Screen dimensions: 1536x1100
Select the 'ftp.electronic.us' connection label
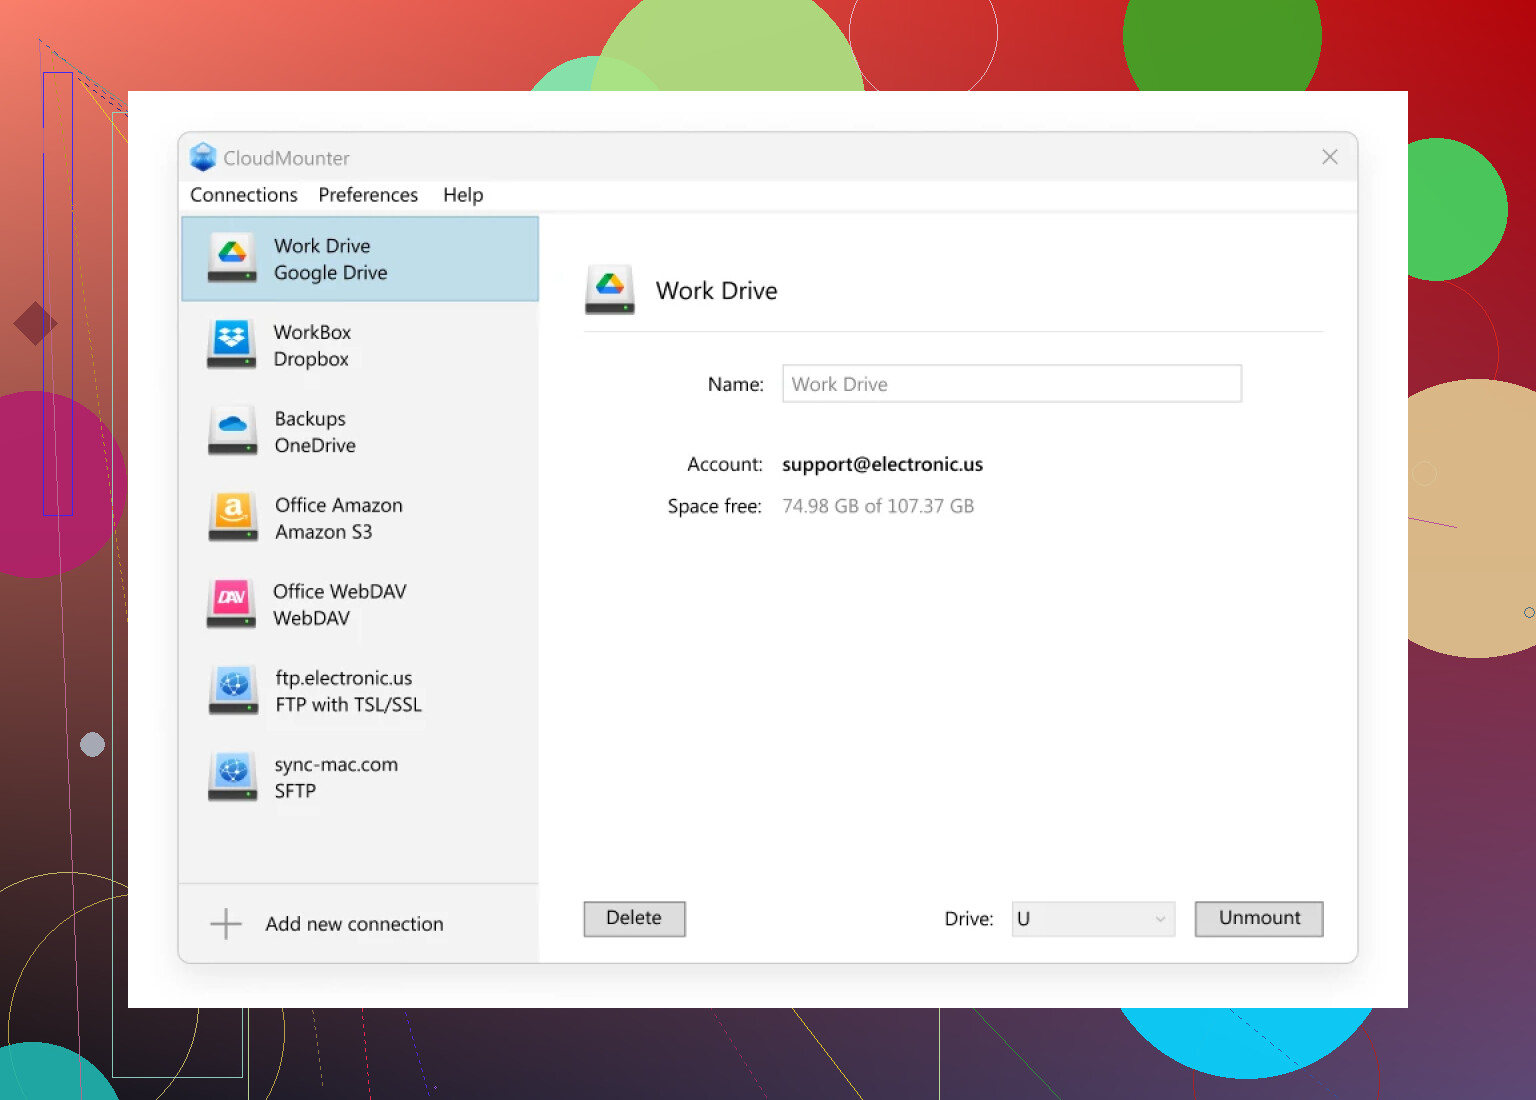[x=344, y=678]
